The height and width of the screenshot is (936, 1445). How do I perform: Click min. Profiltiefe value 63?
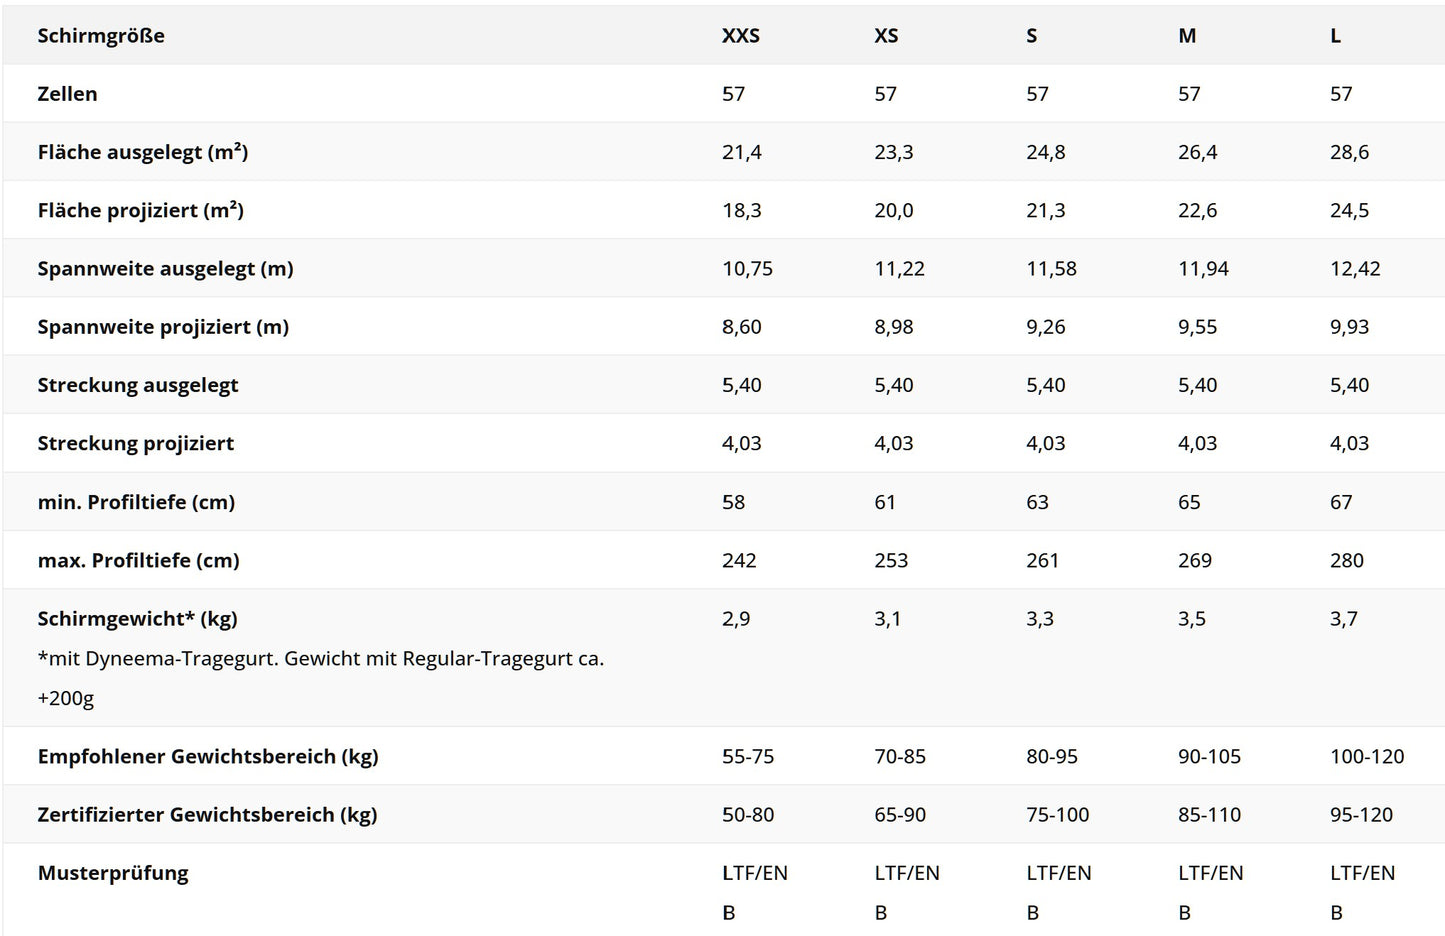[x=1037, y=502]
